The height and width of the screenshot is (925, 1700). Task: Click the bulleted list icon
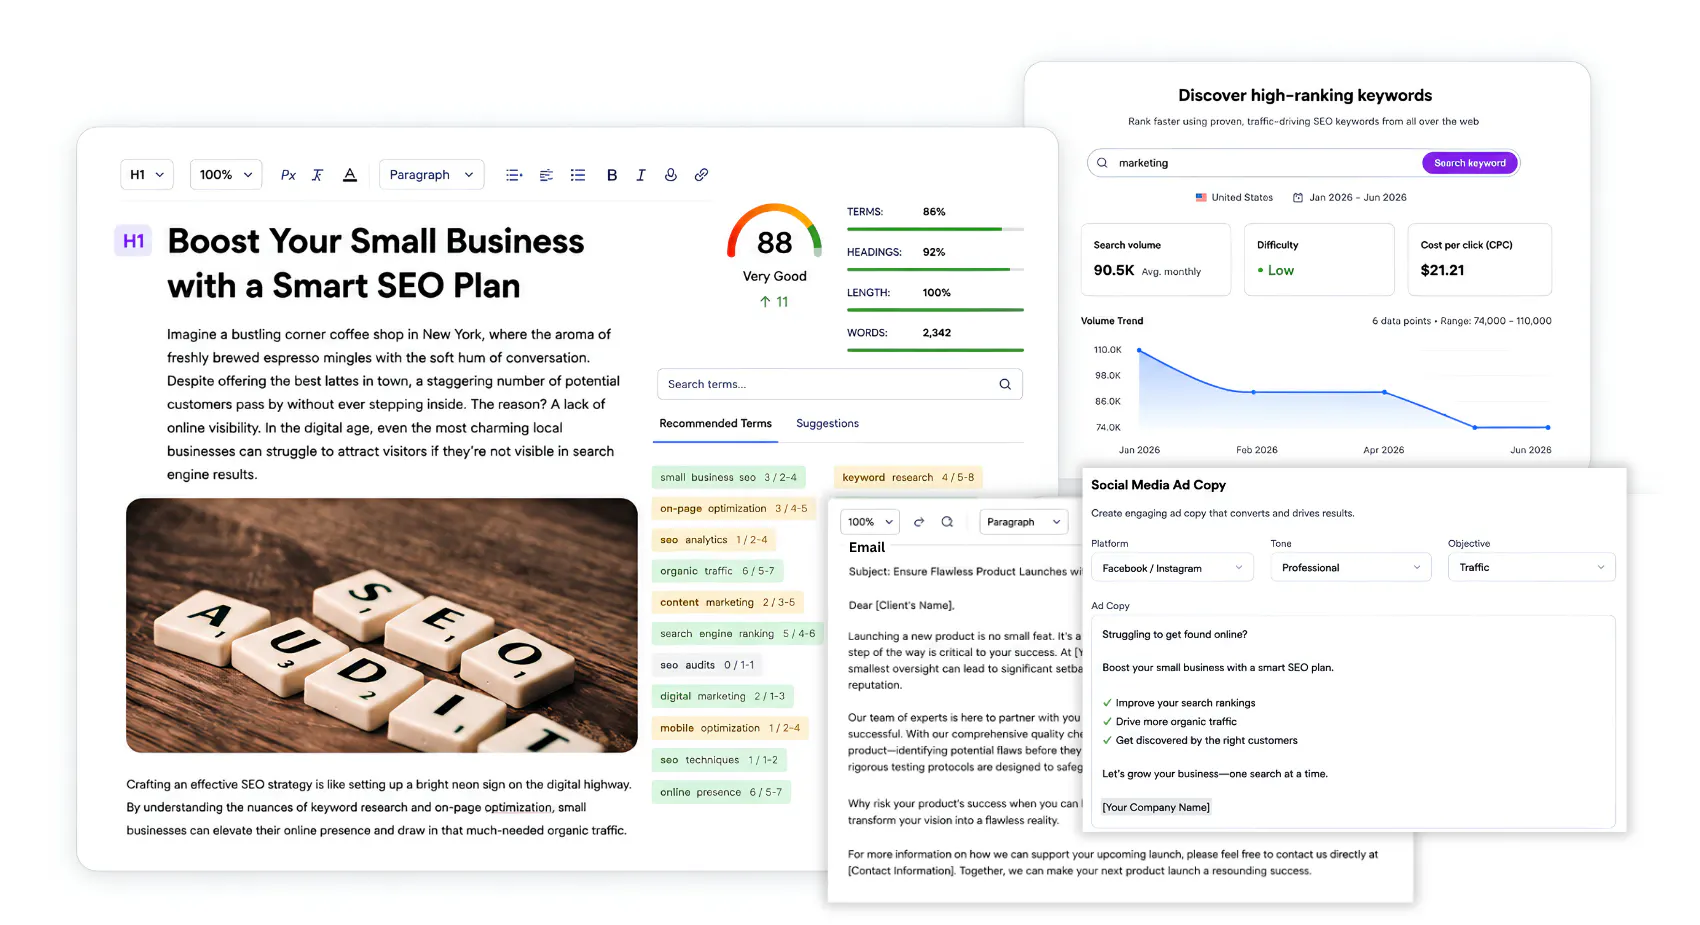click(x=578, y=175)
